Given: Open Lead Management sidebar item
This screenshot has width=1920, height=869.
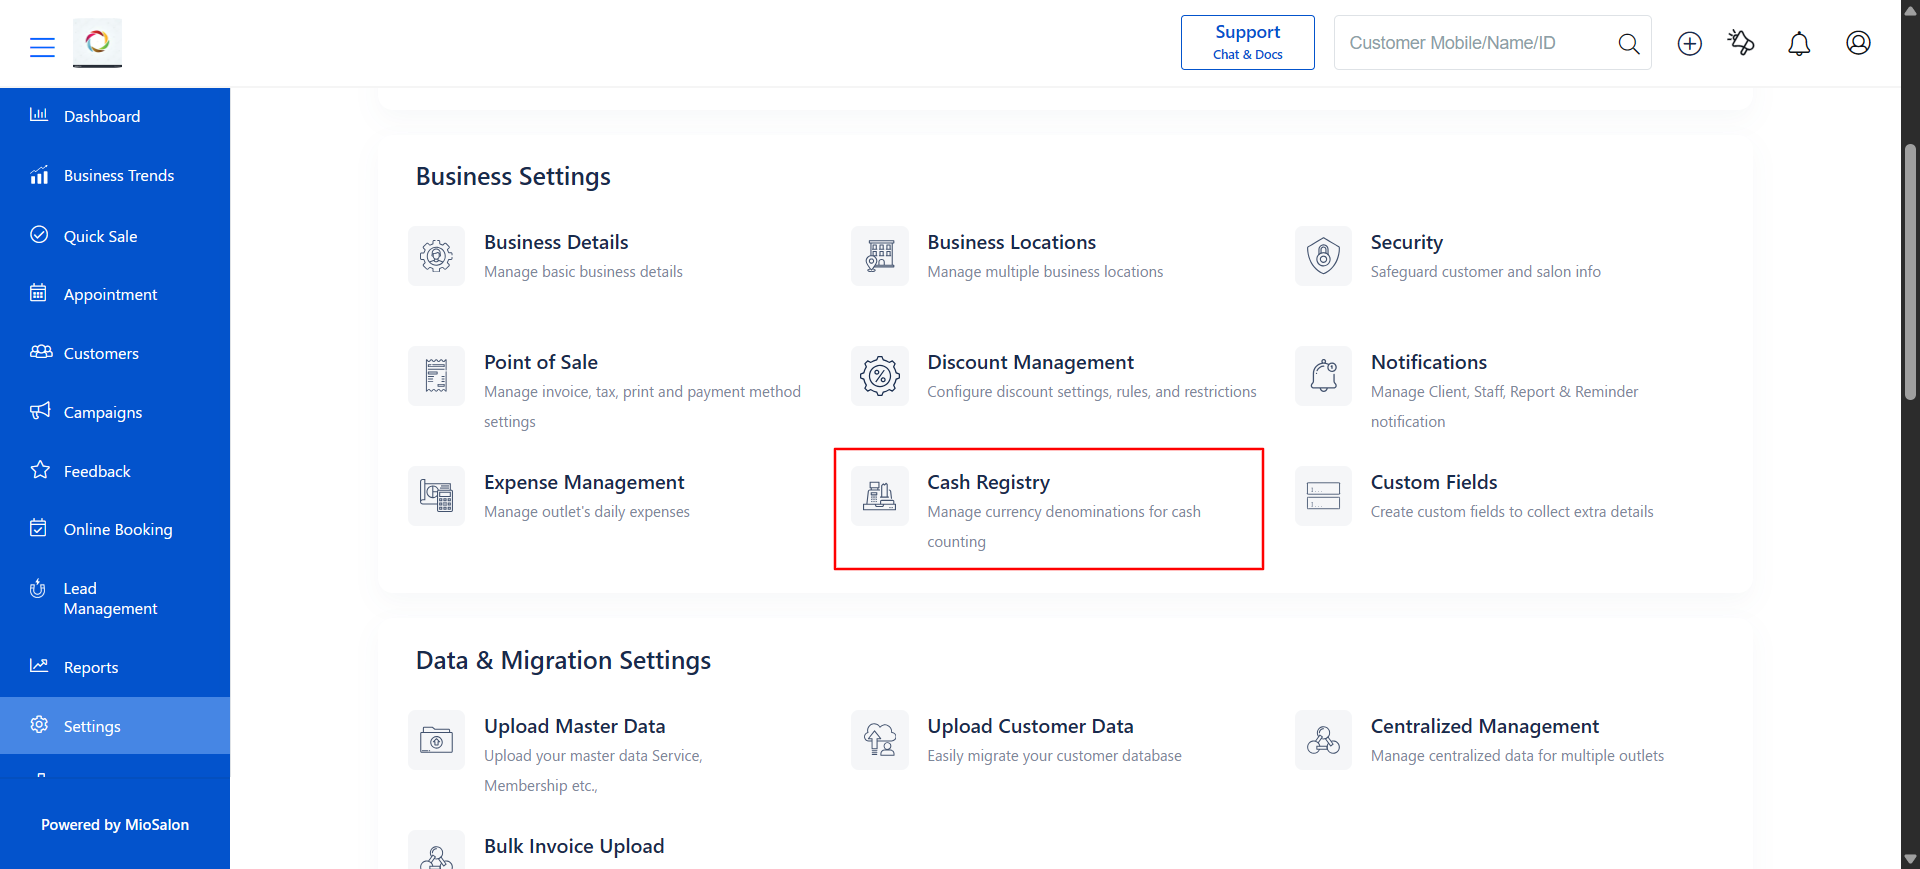Looking at the screenshot, I should (x=115, y=598).
